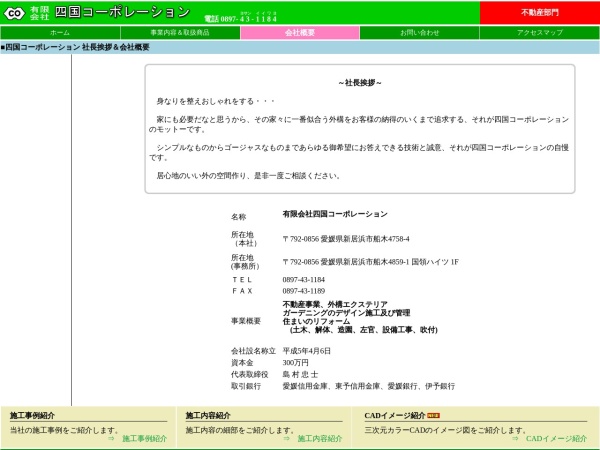This screenshot has height=450, width=600.
Task: Click the 施工内容紹介 footer heading
Action: (208, 416)
